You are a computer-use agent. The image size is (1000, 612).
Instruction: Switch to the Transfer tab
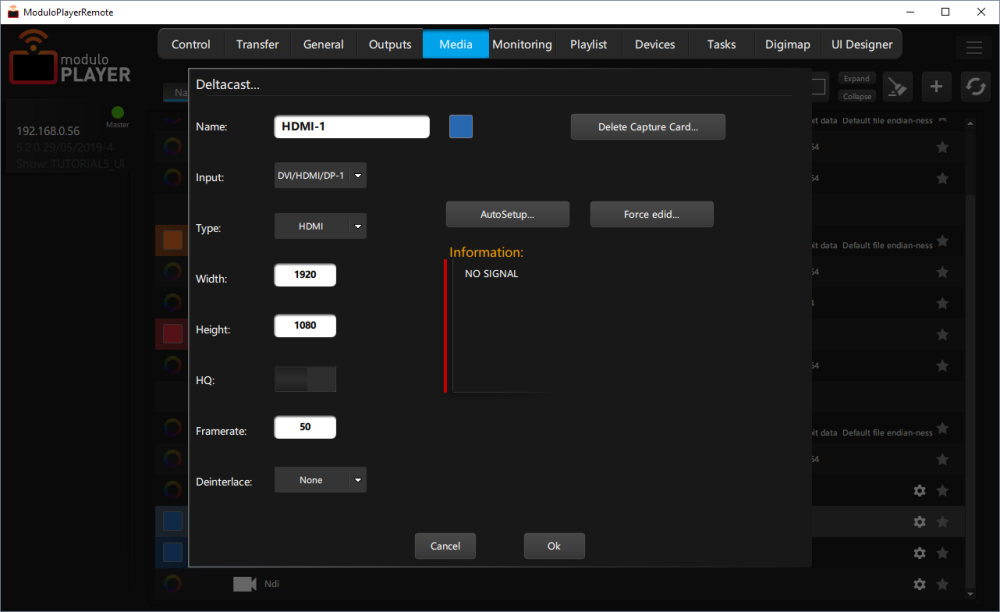(x=257, y=44)
